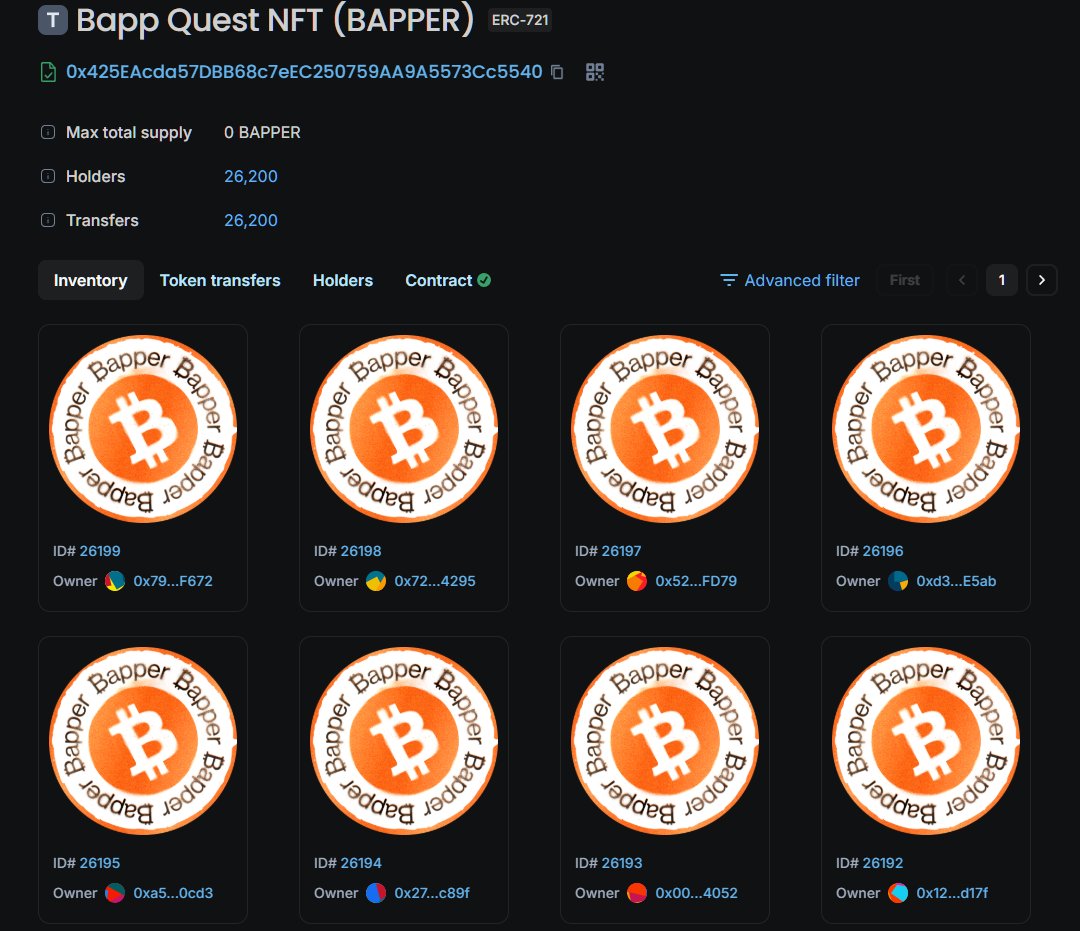Click the T token logo icon
1080x931 pixels.
tap(52, 20)
